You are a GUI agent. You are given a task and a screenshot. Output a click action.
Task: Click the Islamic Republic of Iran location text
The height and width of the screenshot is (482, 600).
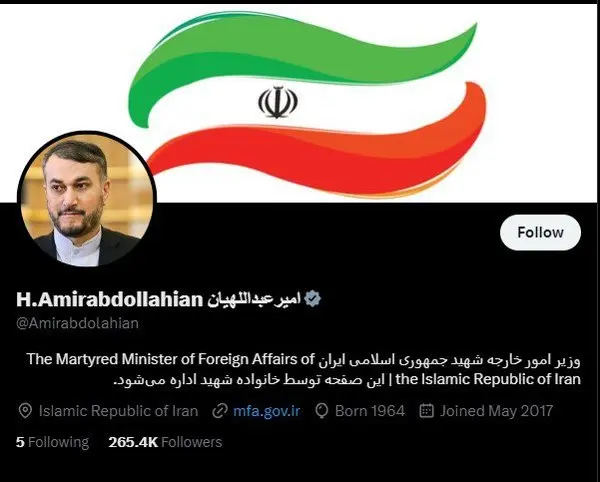point(118,411)
